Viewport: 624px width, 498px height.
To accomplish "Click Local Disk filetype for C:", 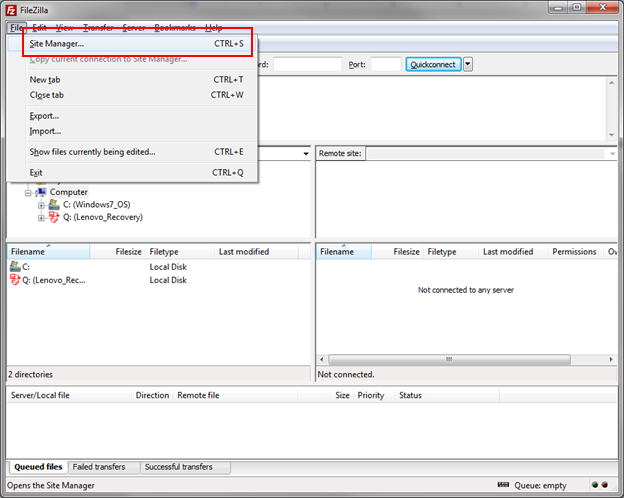I will 168,267.
